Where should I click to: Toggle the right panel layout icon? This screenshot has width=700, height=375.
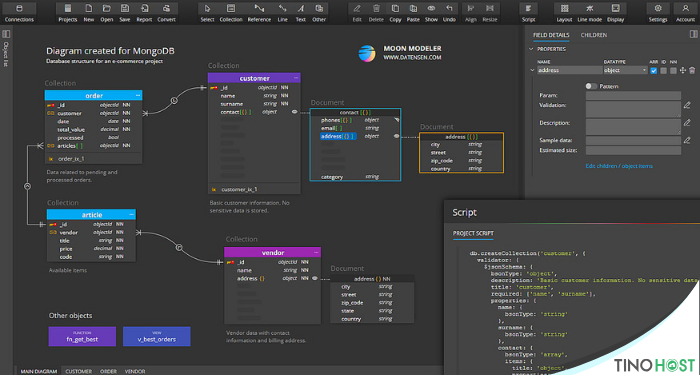click(693, 34)
